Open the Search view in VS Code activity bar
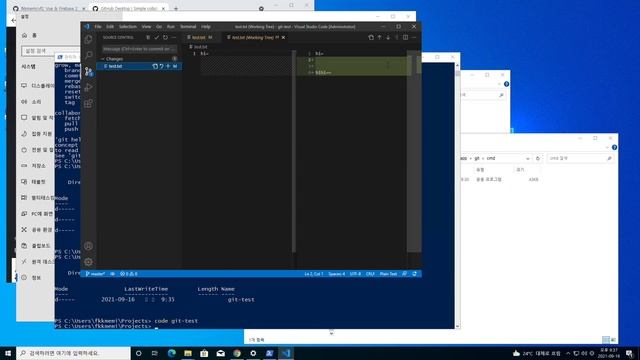 88,55
